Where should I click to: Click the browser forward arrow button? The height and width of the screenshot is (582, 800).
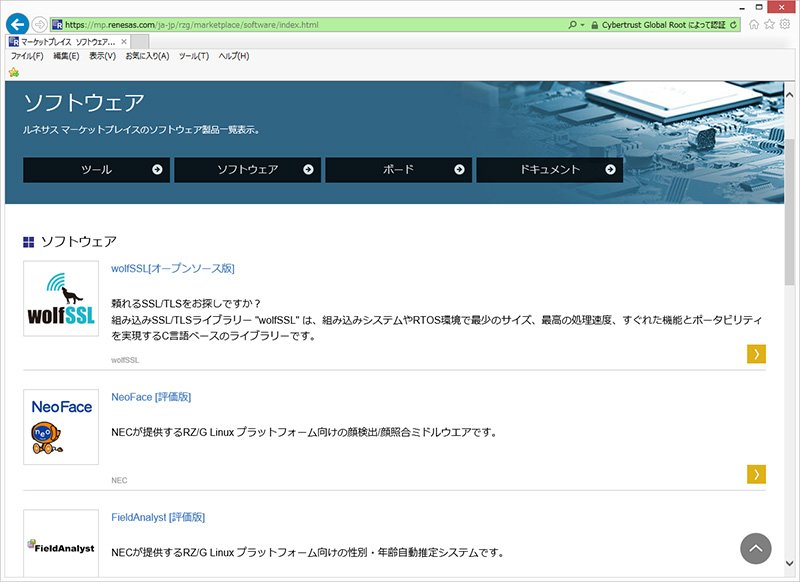click(39, 24)
